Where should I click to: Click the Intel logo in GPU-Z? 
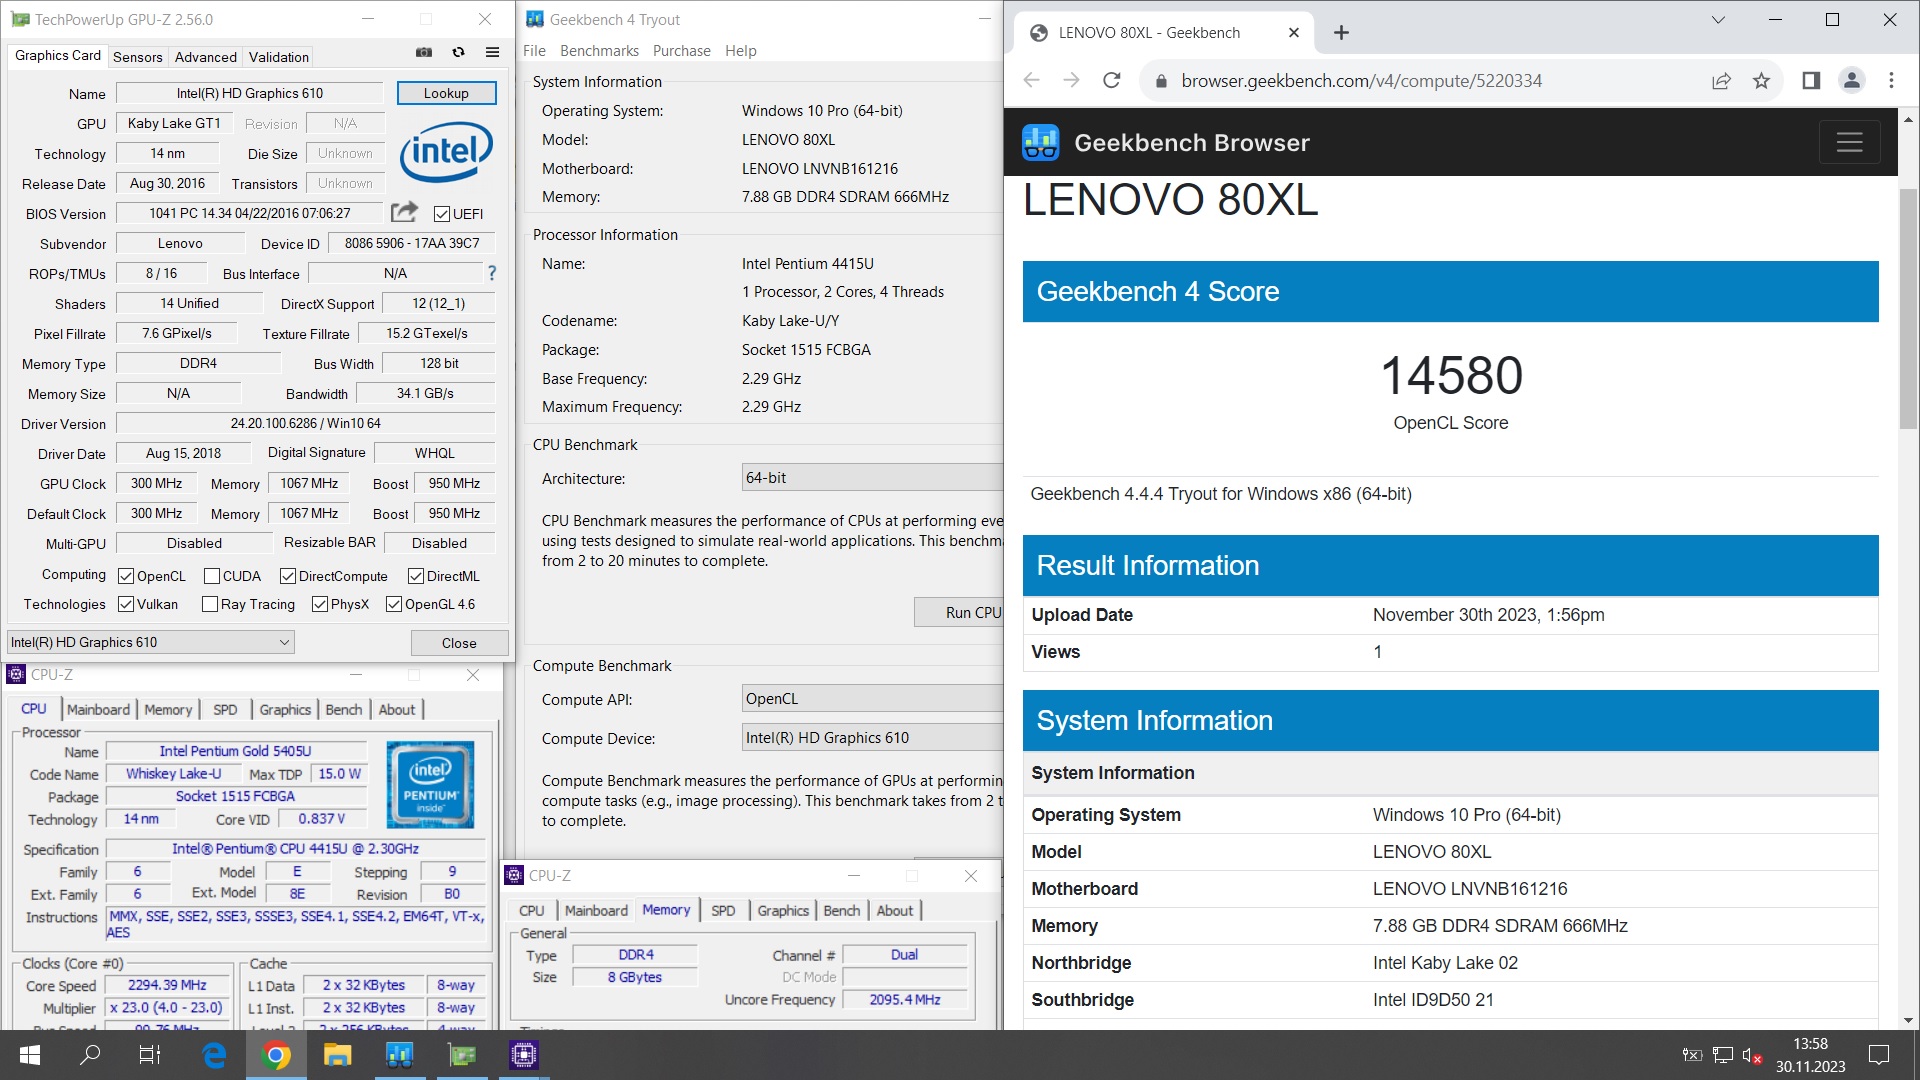pyautogui.click(x=446, y=152)
